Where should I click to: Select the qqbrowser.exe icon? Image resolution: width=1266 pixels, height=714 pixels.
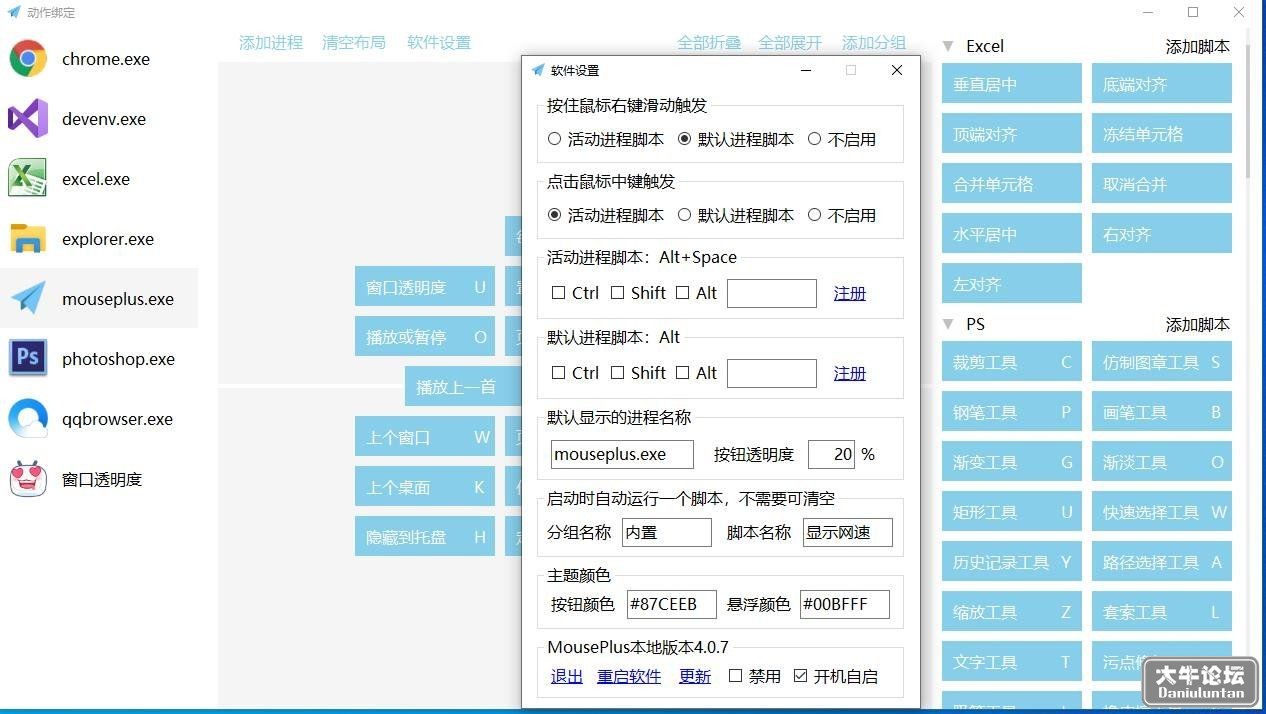[28, 419]
